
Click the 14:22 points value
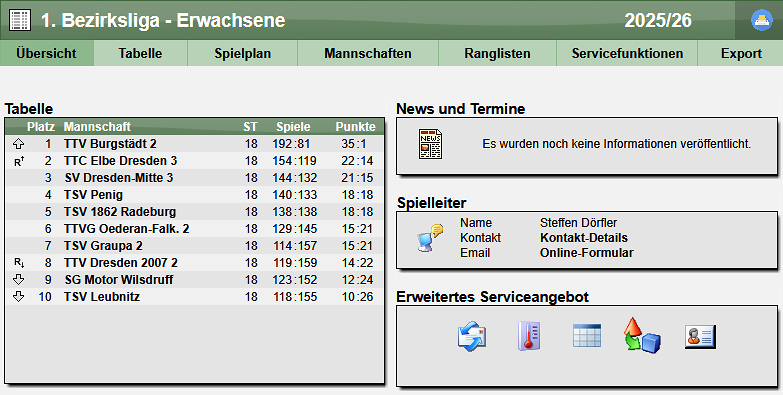[358, 263]
